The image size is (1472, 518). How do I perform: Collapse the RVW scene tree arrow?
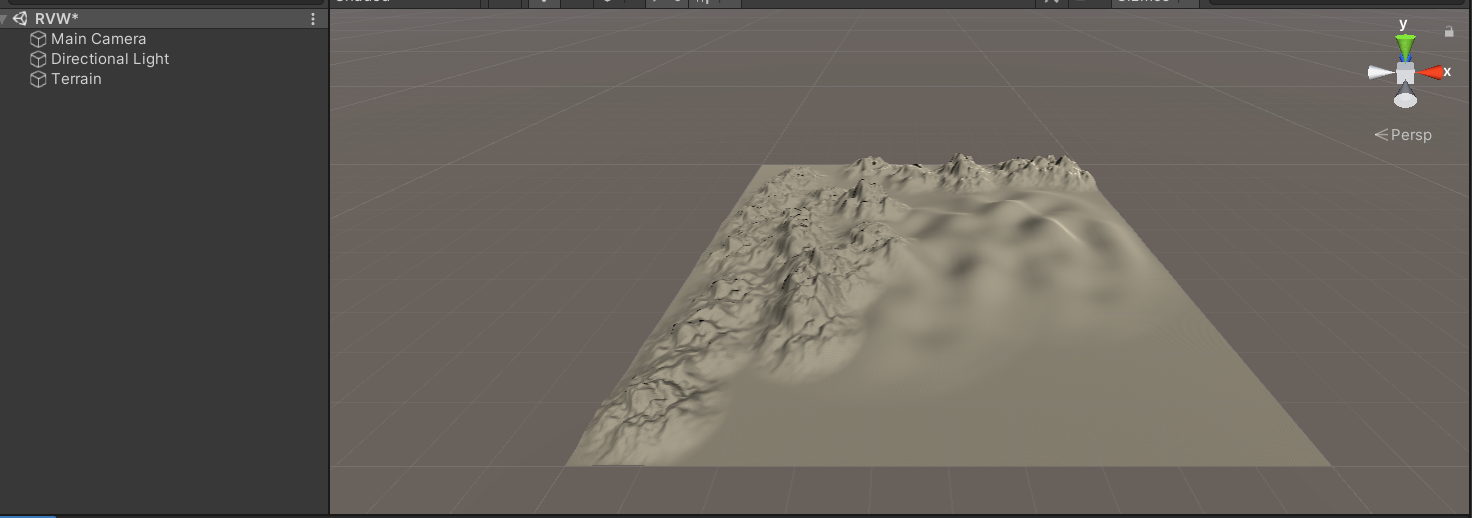coord(4,19)
